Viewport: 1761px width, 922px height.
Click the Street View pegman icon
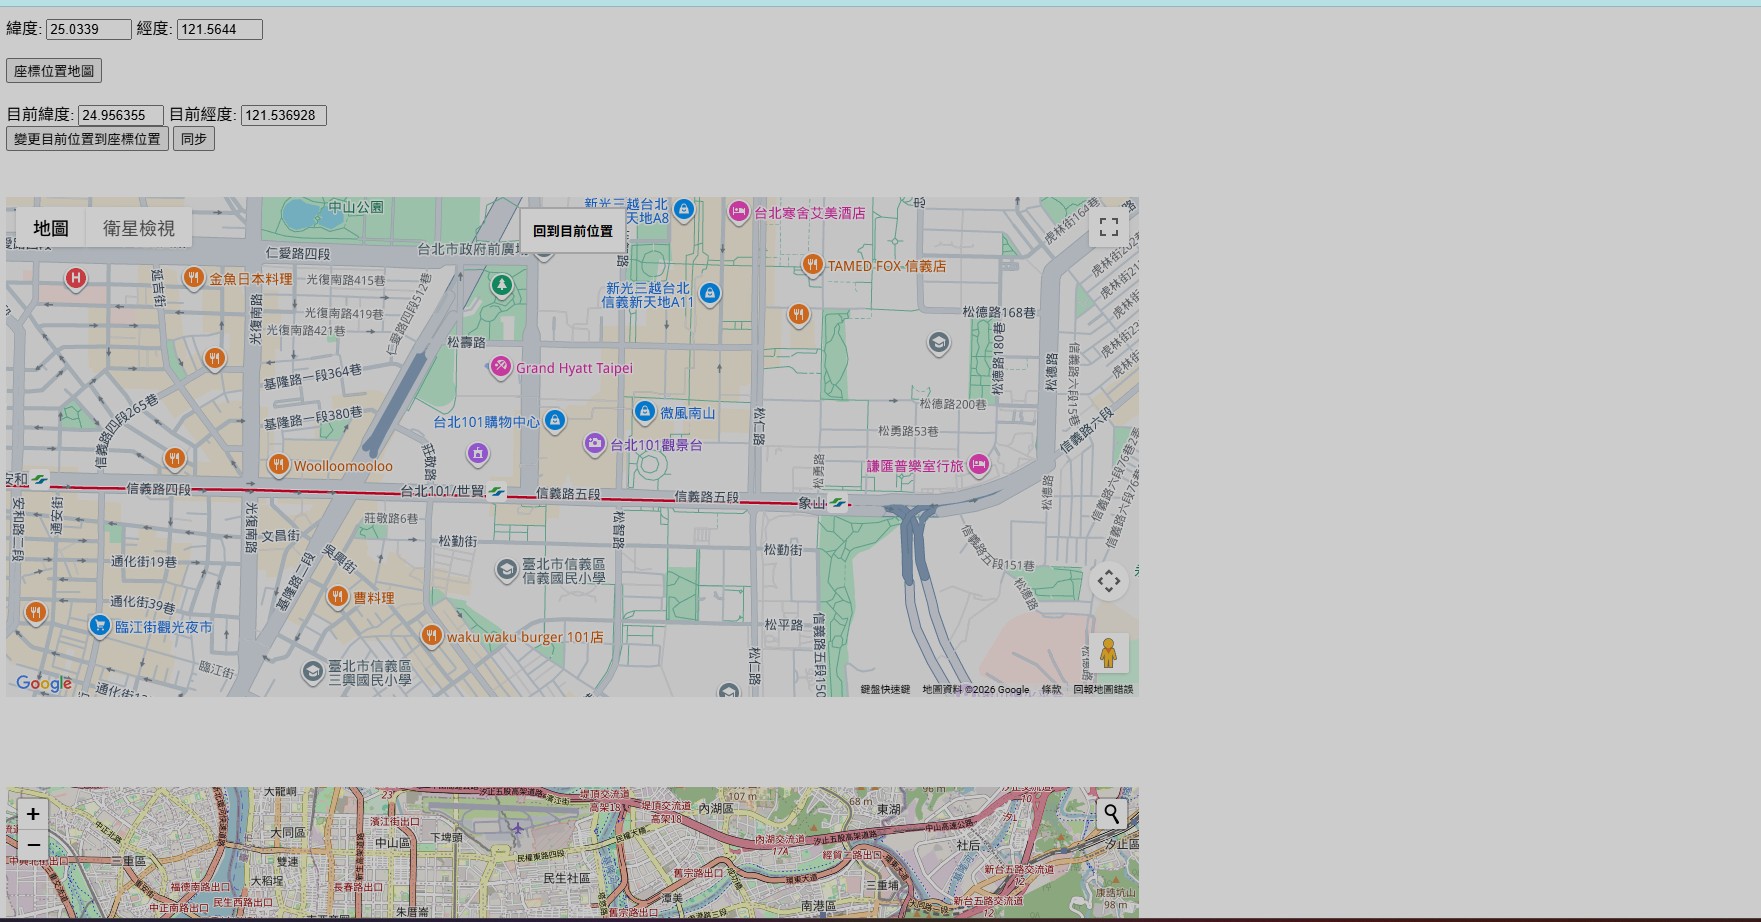tap(1108, 654)
